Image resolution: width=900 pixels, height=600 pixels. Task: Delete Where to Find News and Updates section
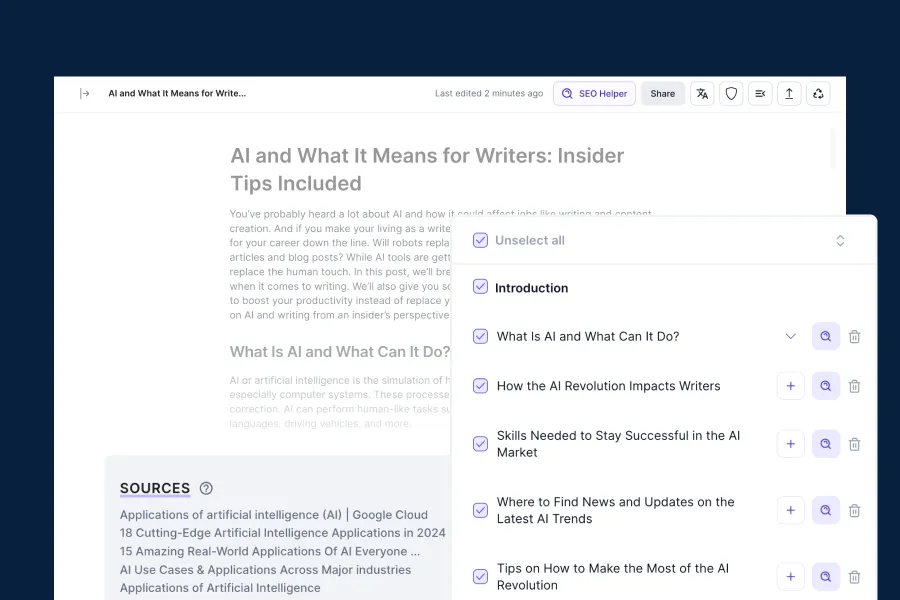[855, 510]
